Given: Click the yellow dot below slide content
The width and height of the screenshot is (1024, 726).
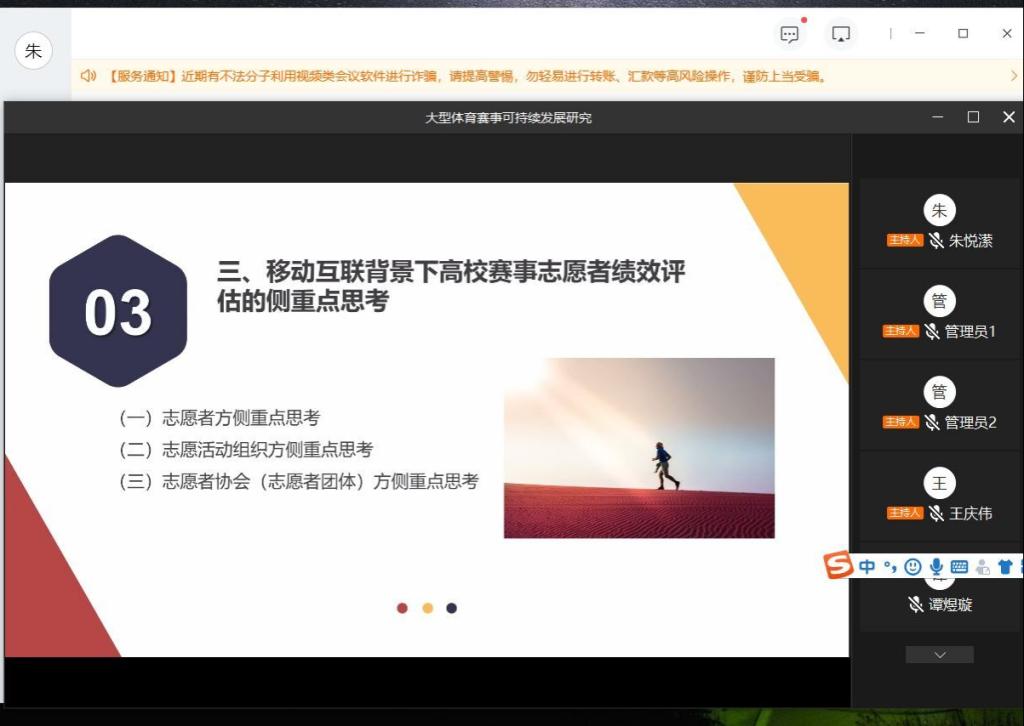Looking at the screenshot, I should pos(427,608).
